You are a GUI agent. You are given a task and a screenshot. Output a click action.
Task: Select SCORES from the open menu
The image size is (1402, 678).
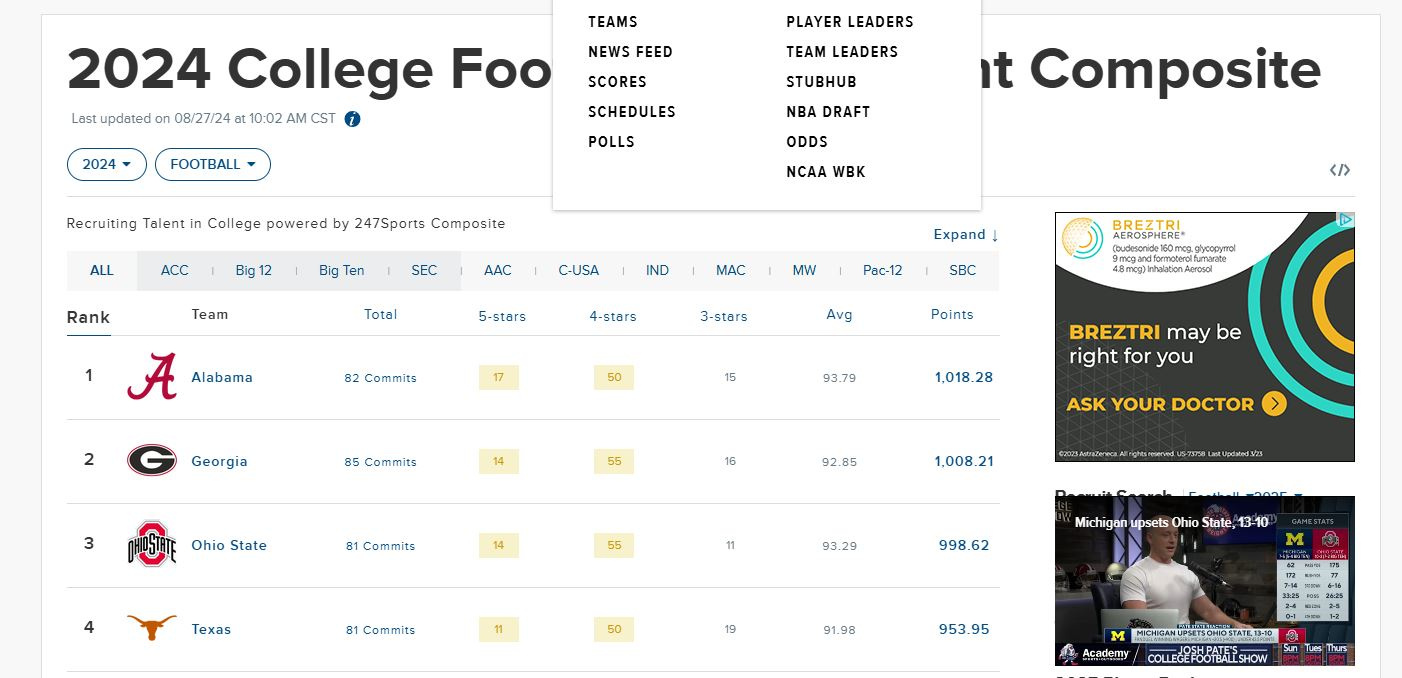click(617, 81)
